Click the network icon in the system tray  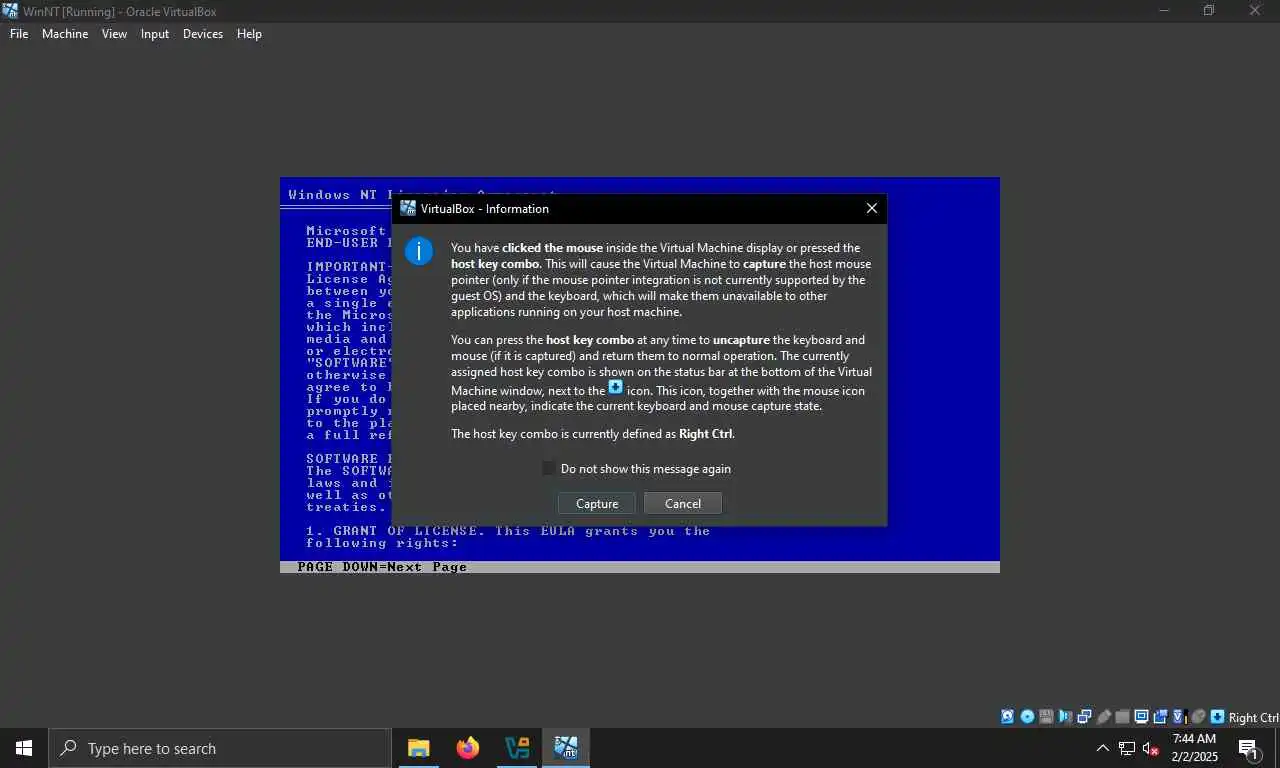tap(1127, 748)
